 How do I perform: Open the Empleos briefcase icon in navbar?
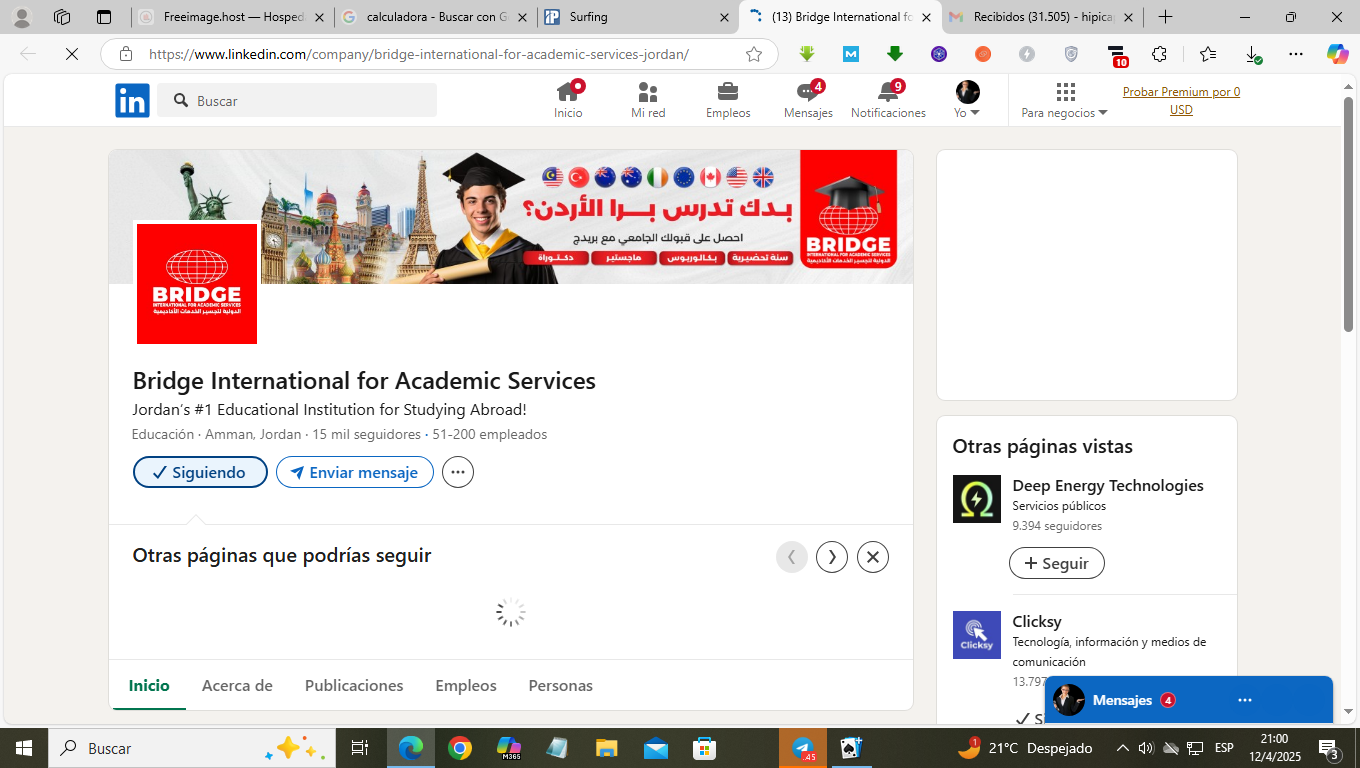728,100
